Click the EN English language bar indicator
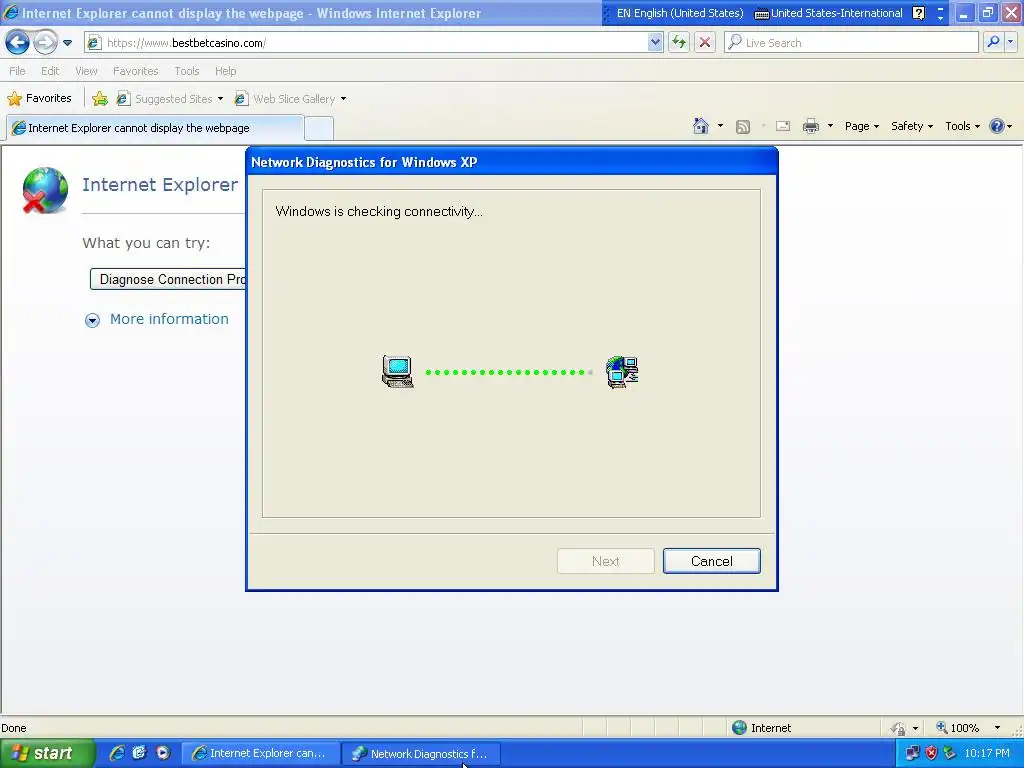 pyautogui.click(x=679, y=13)
